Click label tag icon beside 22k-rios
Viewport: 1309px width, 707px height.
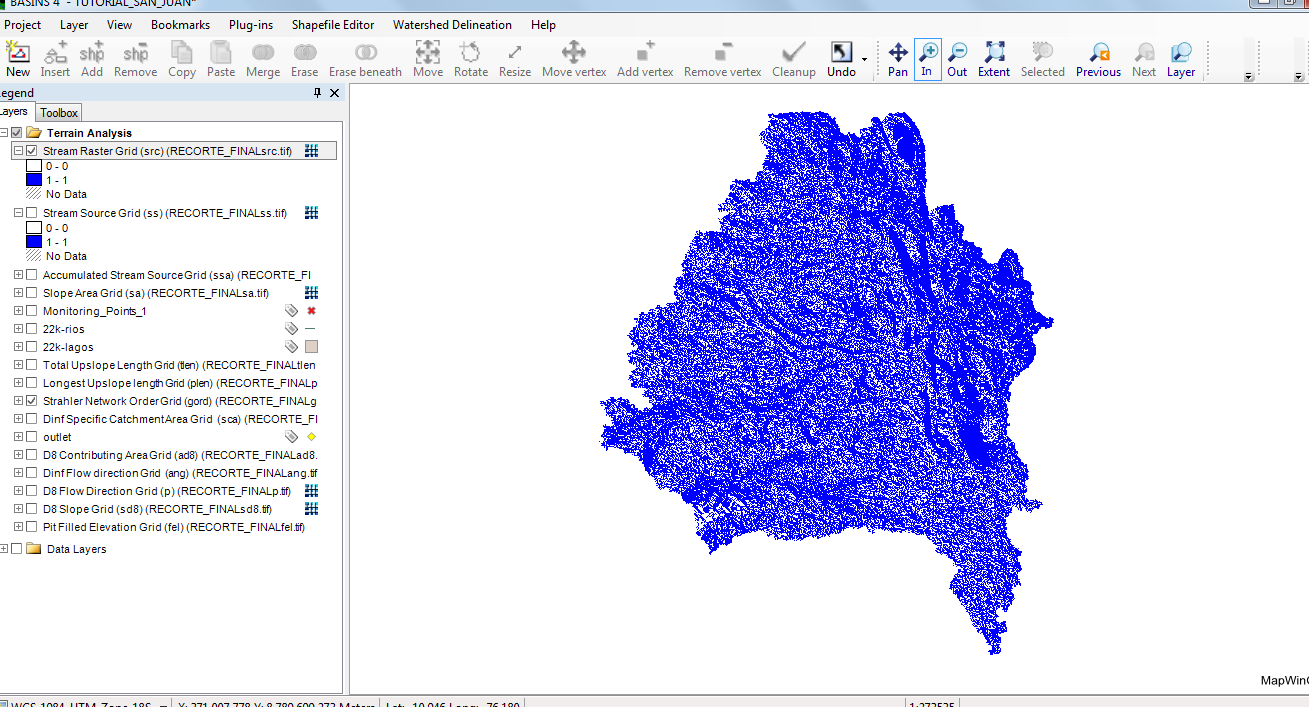pyautogui.click(x=291, y=329)
